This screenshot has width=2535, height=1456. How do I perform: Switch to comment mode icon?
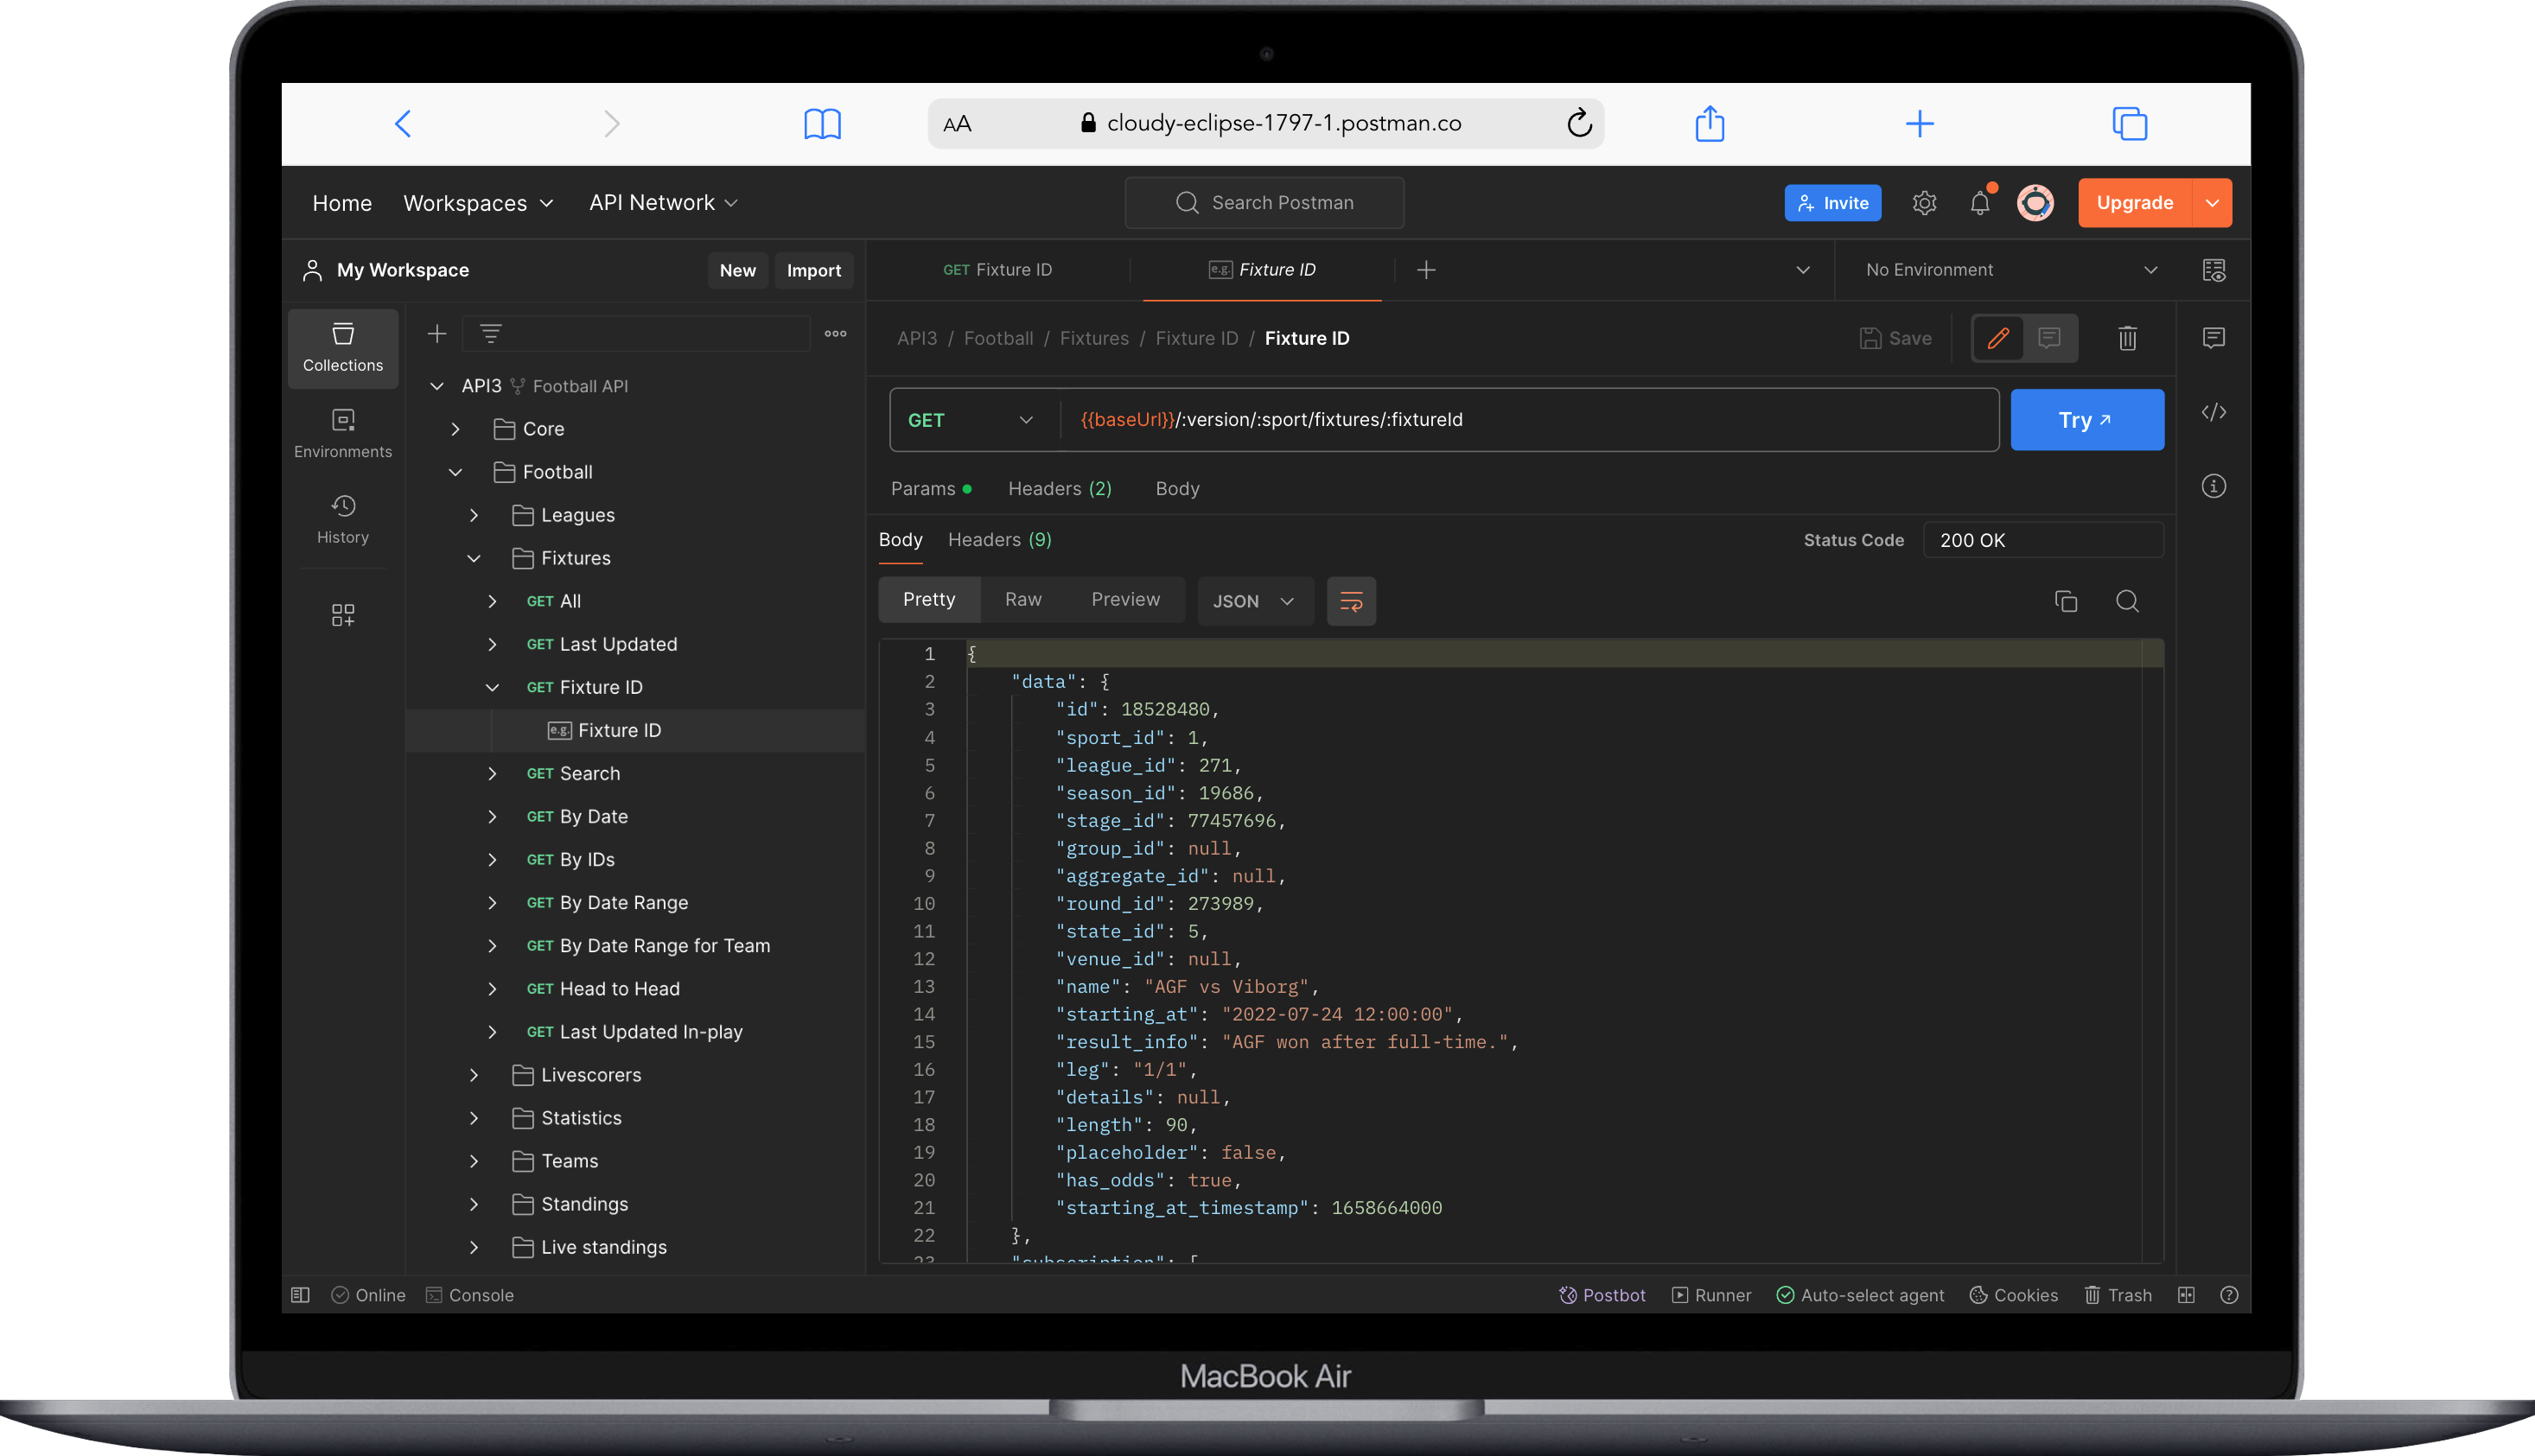click(2049, 338)
